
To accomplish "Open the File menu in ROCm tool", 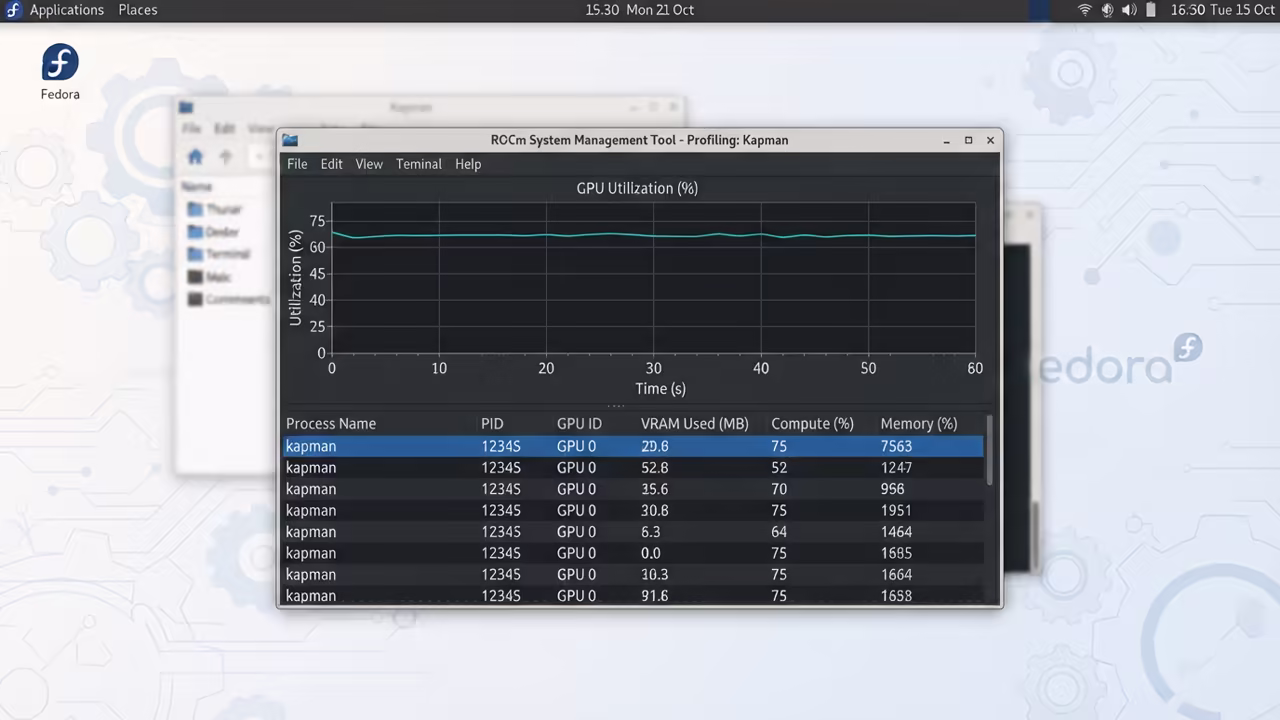I will pyautogui.click(x=297, y=164).
